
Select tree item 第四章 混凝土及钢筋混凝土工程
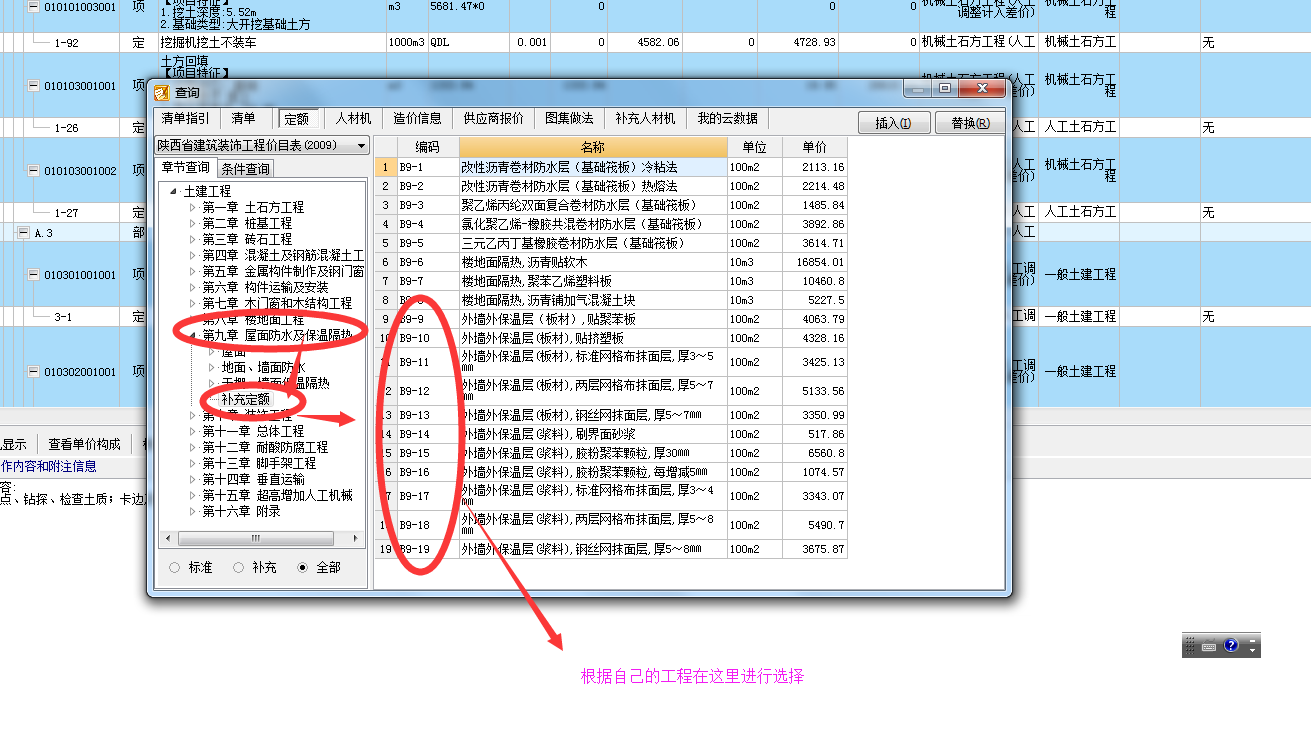(x=283, y=255)
